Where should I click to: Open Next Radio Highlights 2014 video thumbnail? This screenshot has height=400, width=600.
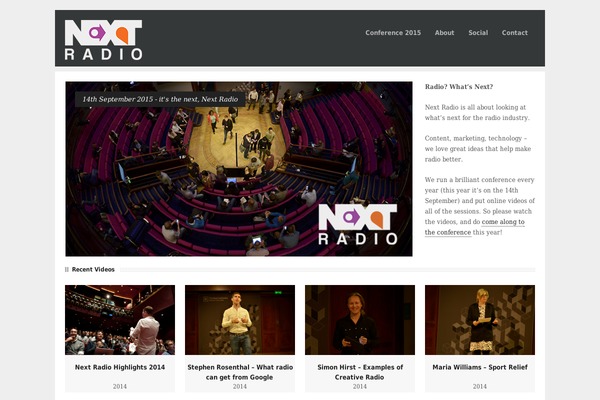pyautogui.click(x=120, y=320)
